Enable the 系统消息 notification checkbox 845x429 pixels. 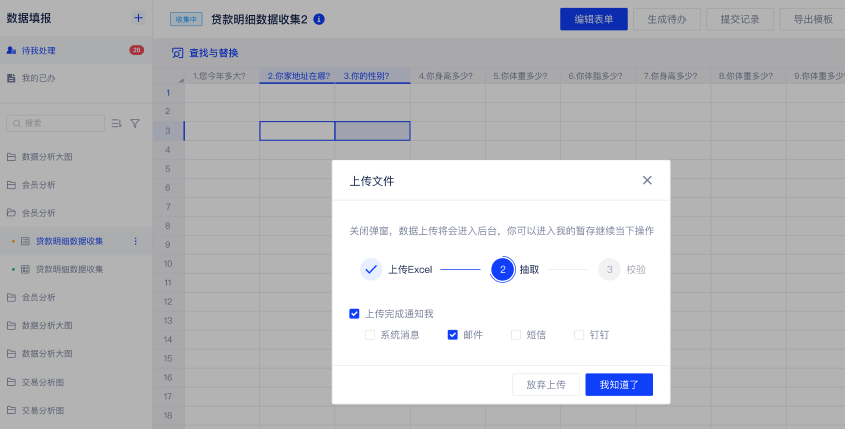(370, 335)
